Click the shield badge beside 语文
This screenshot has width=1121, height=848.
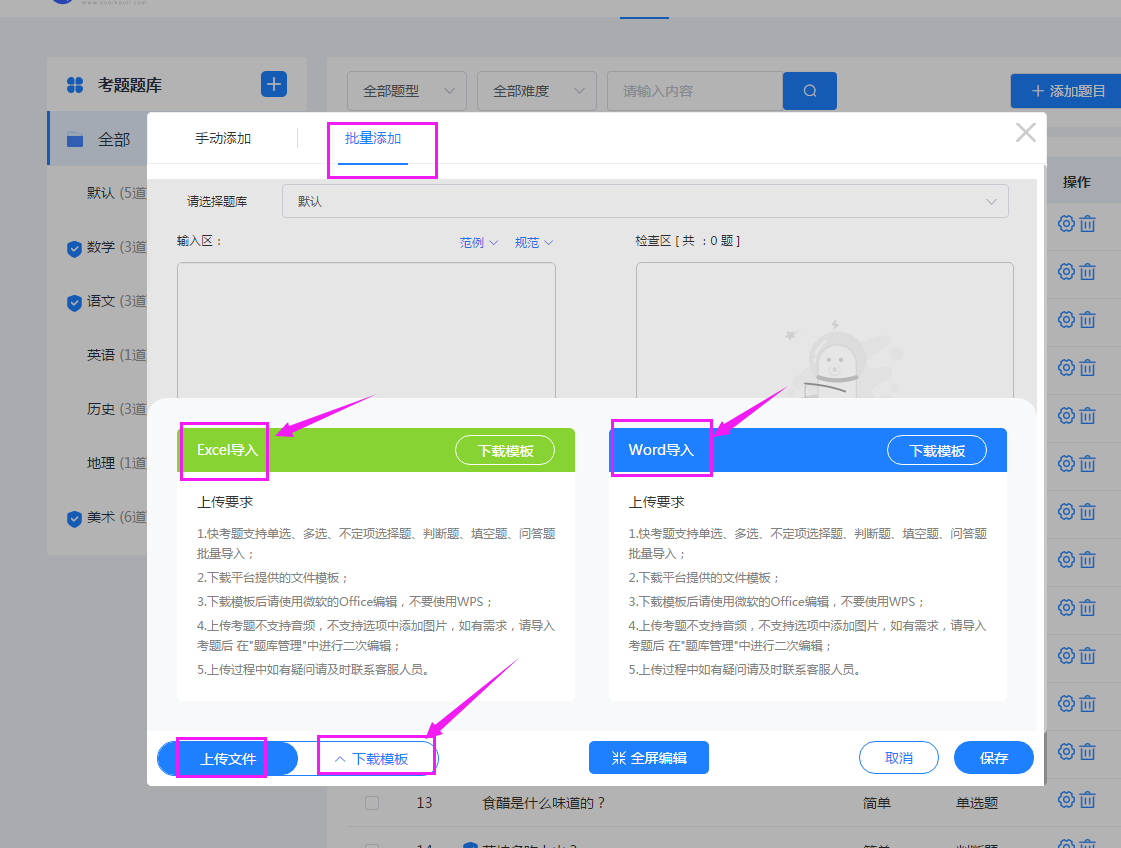click(x=74, y=302)
